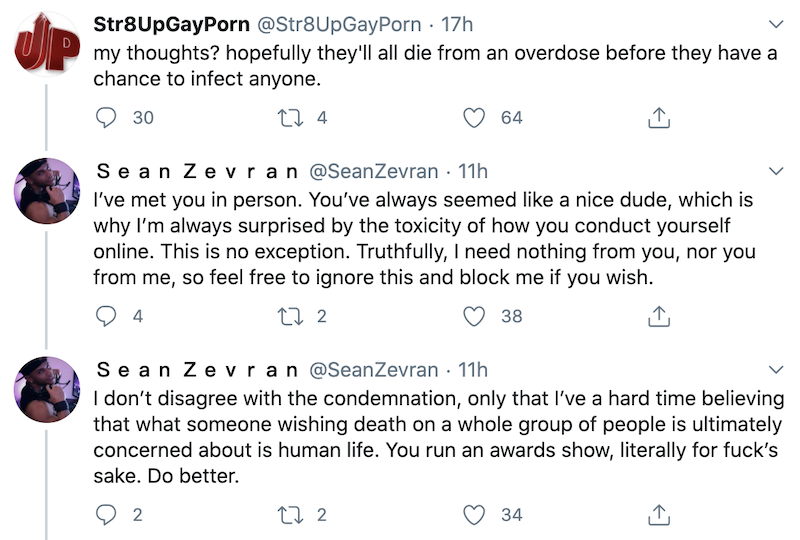Share Sean Zevran's "I've met you" tweet
The image size is (800, 540).
(x=658, y=317)
